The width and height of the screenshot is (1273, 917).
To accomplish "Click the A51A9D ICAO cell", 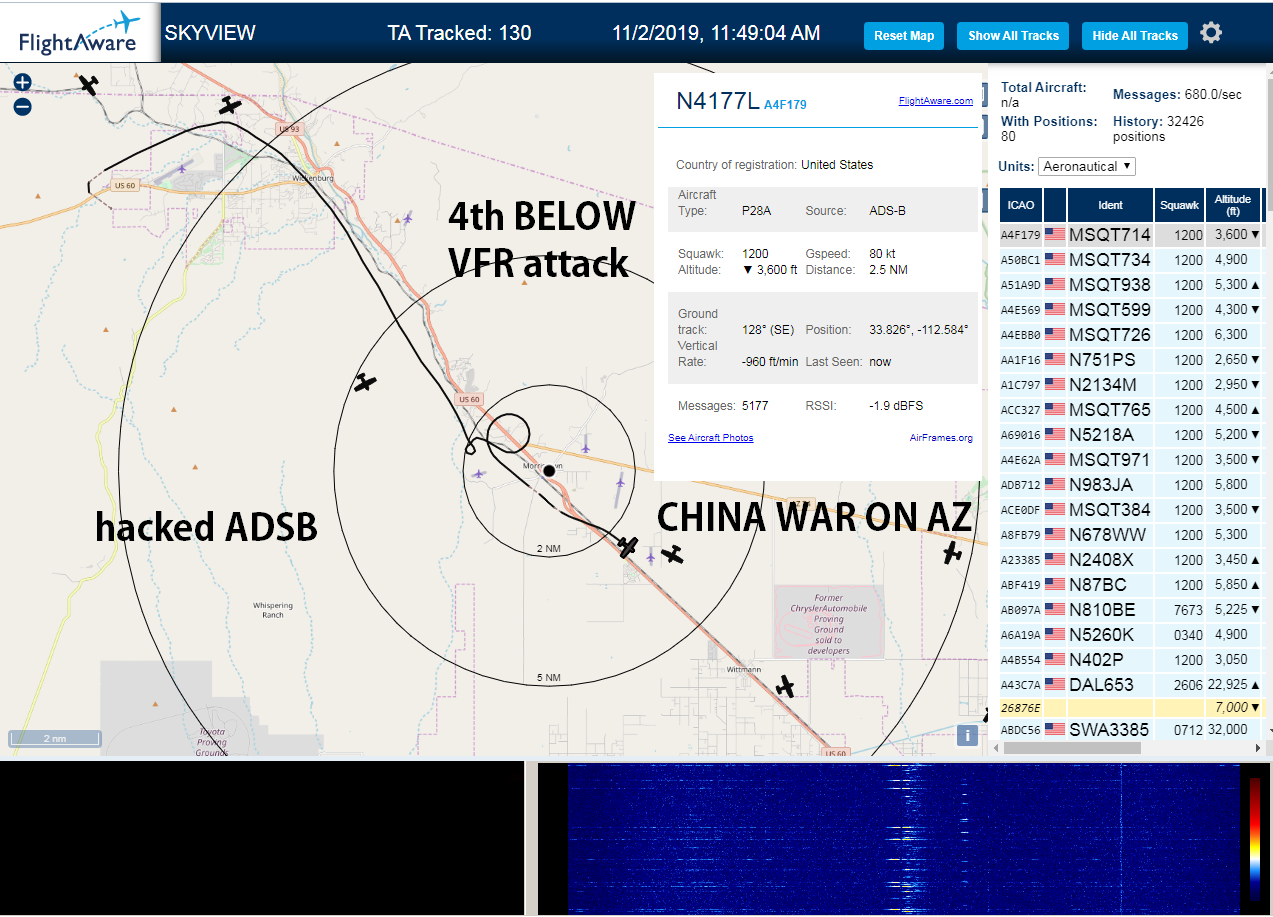I will click(x=1021, y=285).
